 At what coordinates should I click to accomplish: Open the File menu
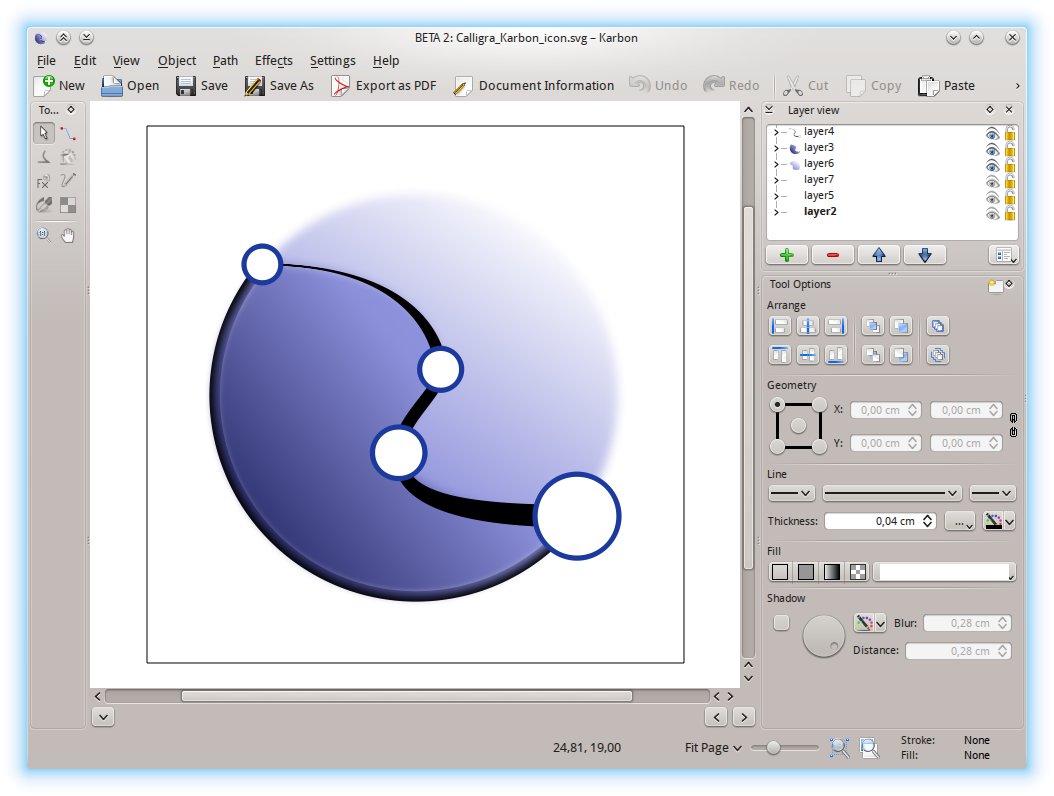tap(46, 61)
